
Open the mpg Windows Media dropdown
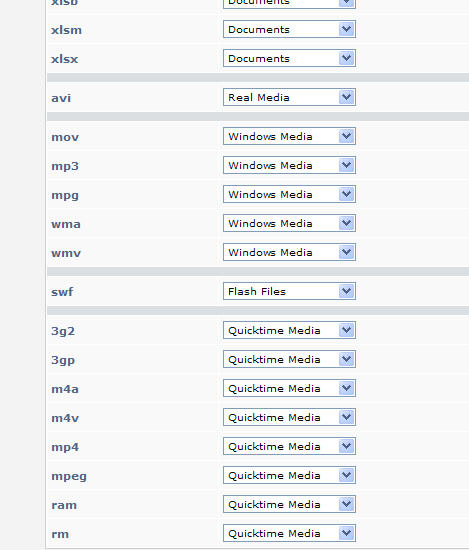(289, 194)
